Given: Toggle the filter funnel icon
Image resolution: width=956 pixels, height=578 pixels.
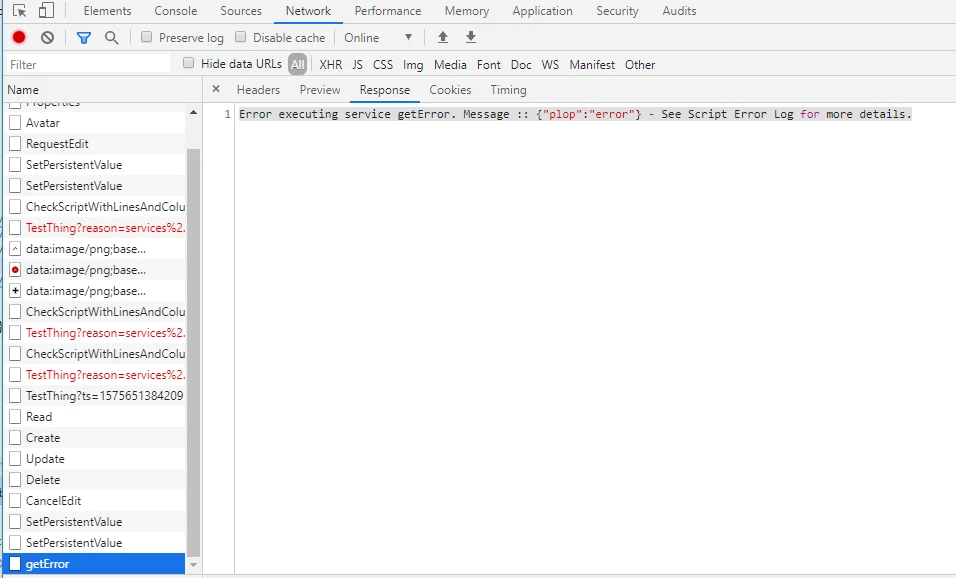Looking at the screenshot, I should pos(84,38).
